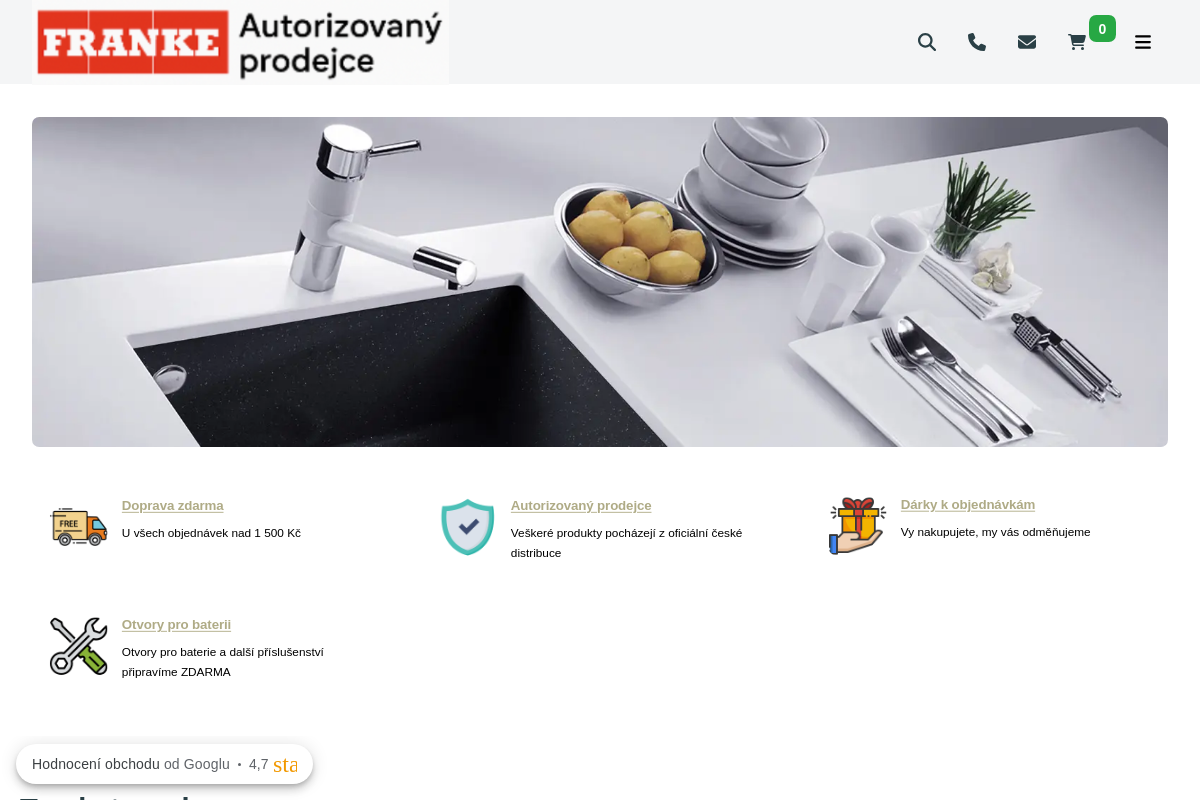Image resolution: width=1200 pixels, height=800 pixels.
Task: Open the search magnifier icon
Action: point(927,42)
